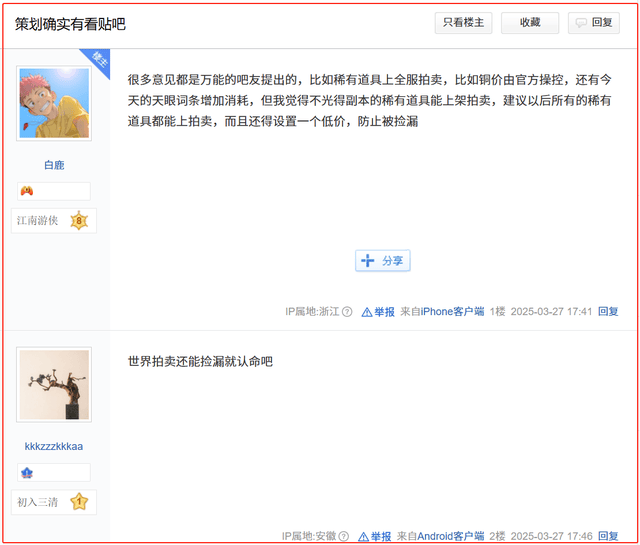This screenshot has height=545, width=640.
Task: Click the thread title 策划确实有看贴吧
Action: [x=70, y=24]
